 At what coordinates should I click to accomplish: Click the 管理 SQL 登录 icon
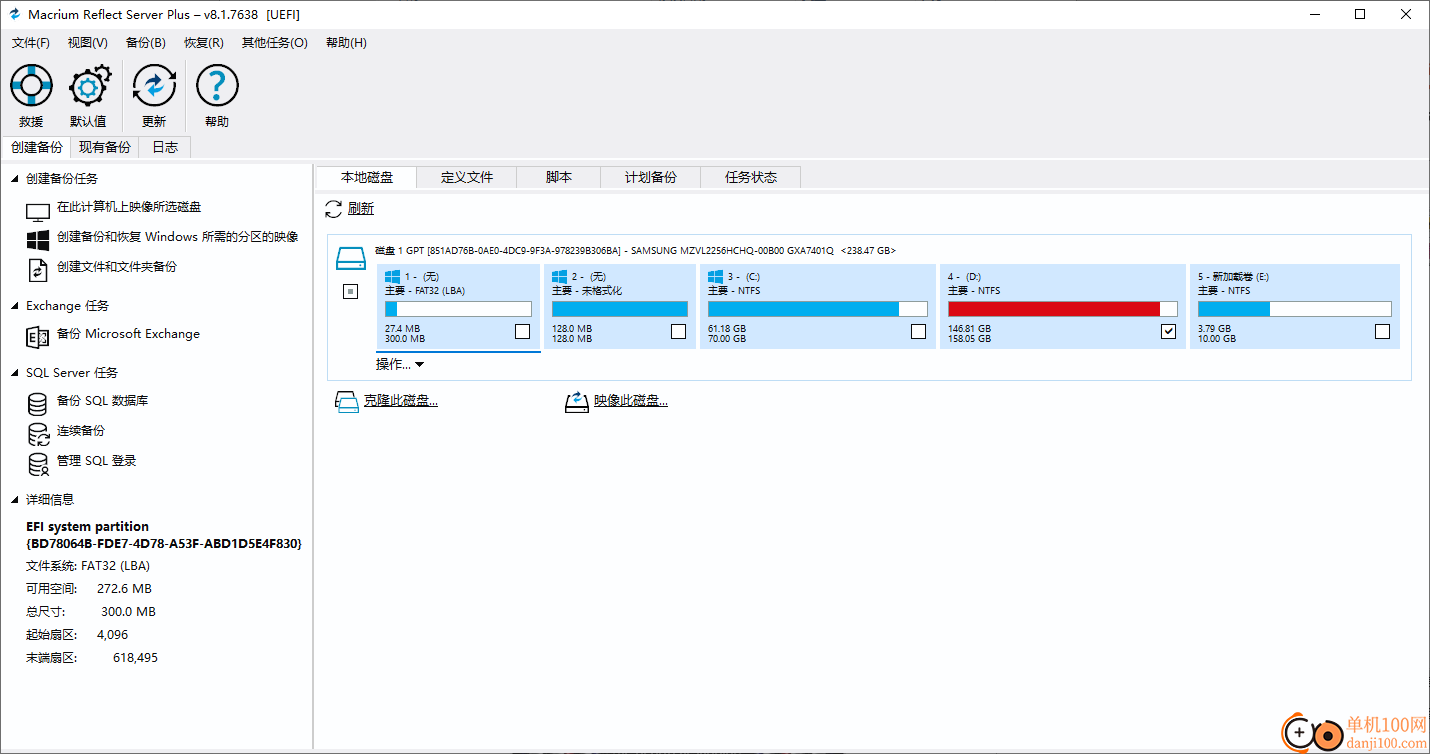coord(38,464)
